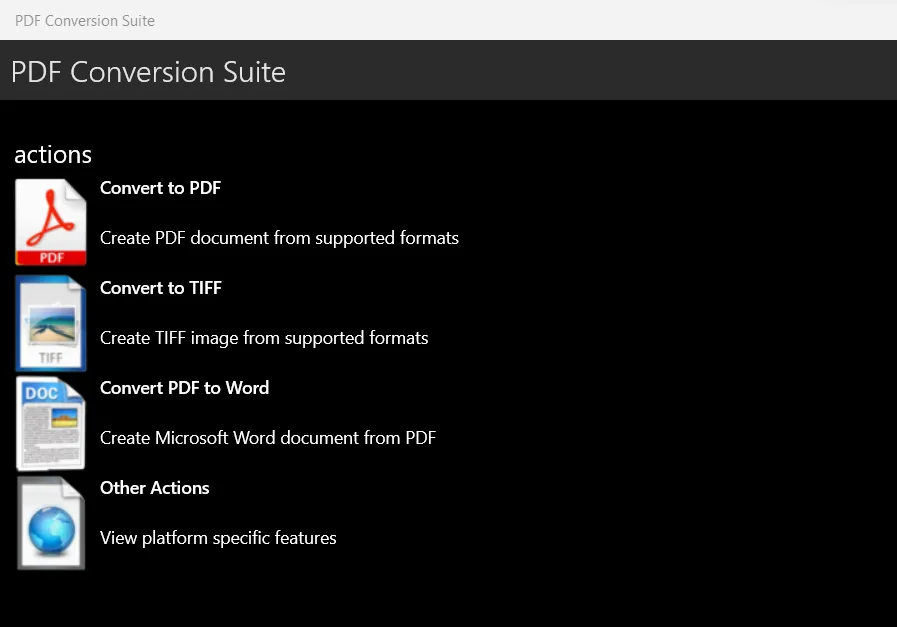Viewport: 897px width, 627px height.
Task: Open the Convert to PDF action
Action: [x=160, y=188]
